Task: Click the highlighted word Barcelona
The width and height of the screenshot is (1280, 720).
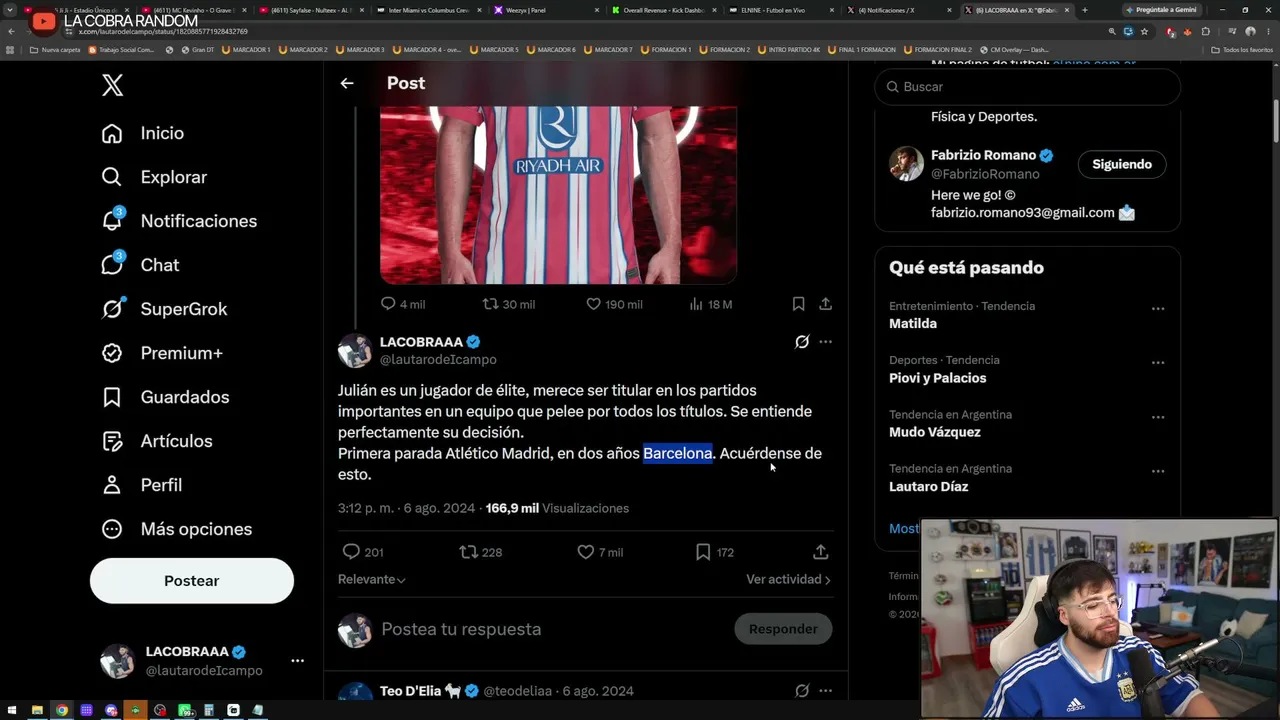Action: click(677, 453)
